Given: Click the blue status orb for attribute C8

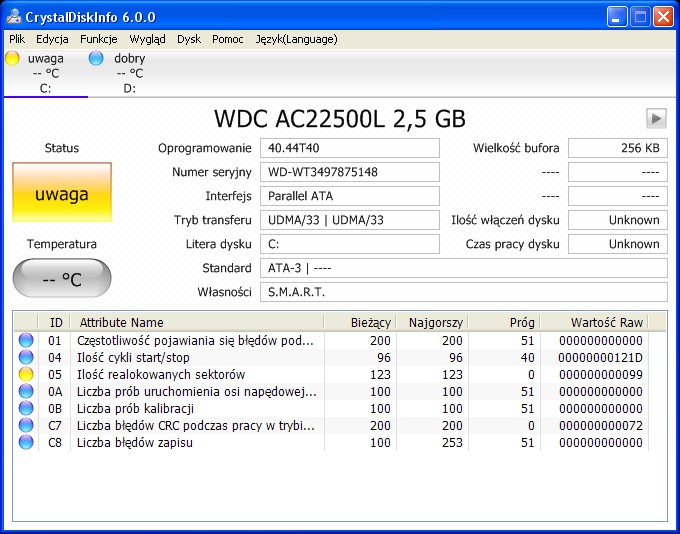Looking at the screenshot, I should [26, 442].
